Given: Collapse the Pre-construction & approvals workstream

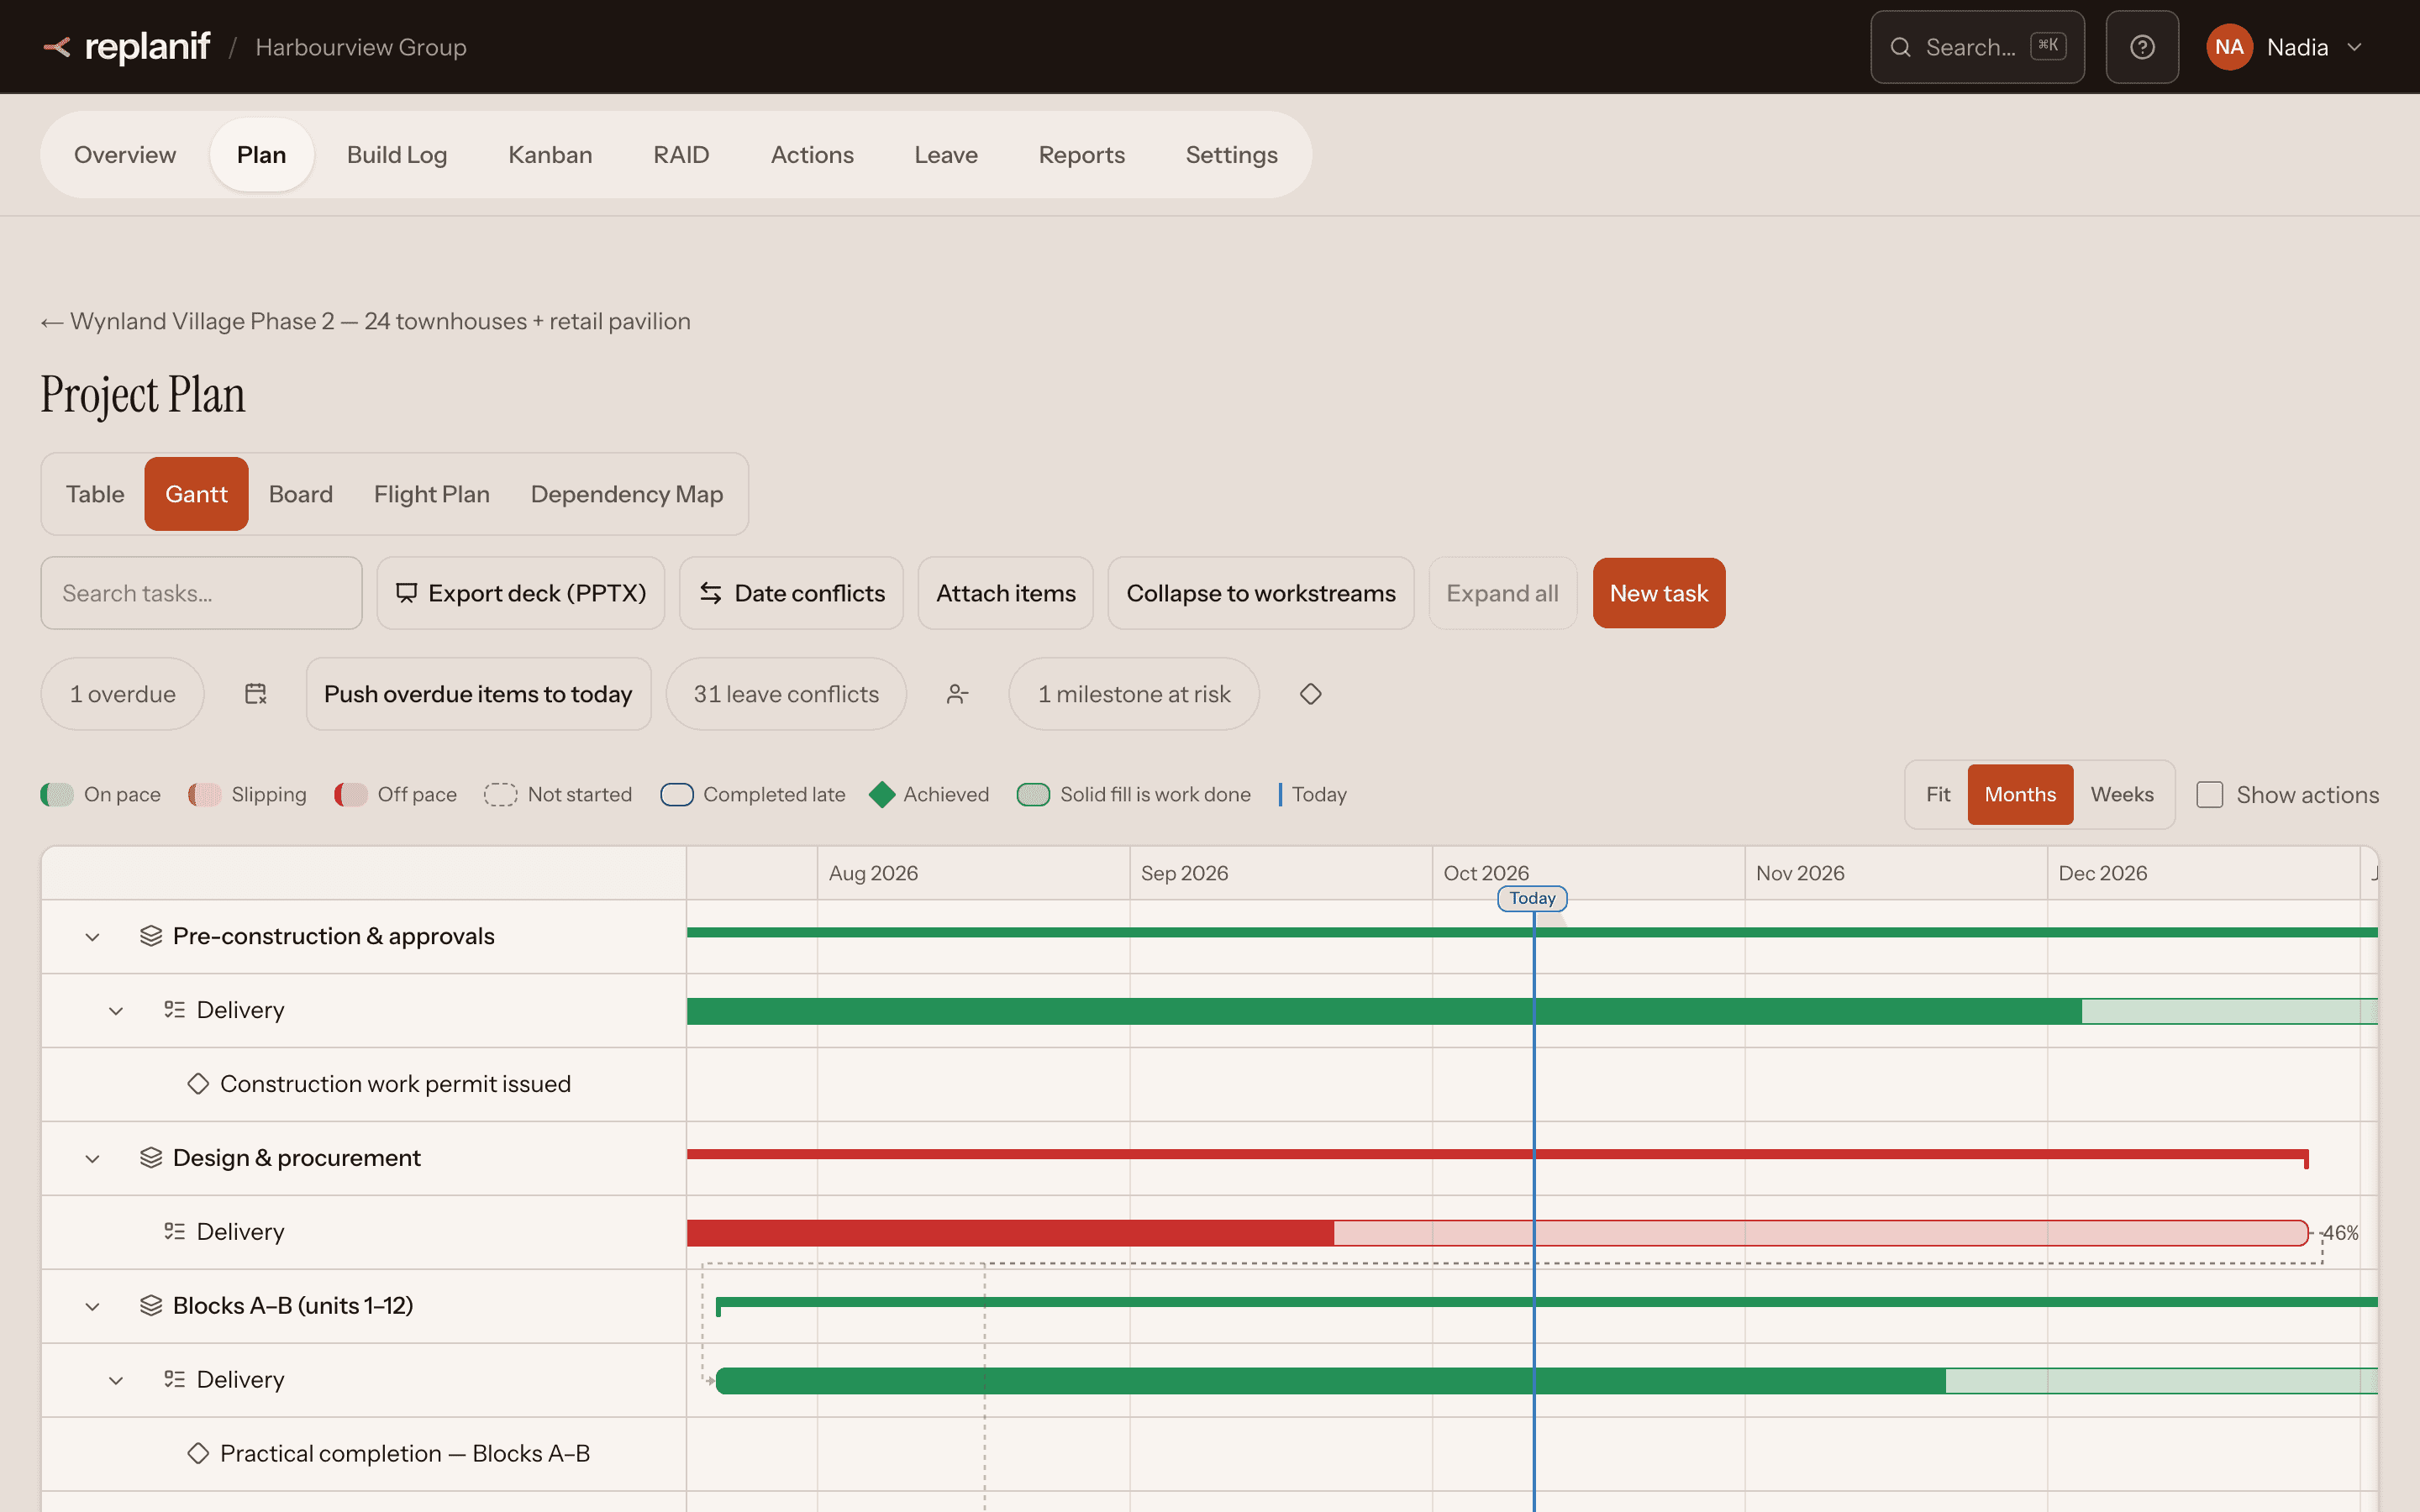Looking at the screenshot, I should point(92,937).
